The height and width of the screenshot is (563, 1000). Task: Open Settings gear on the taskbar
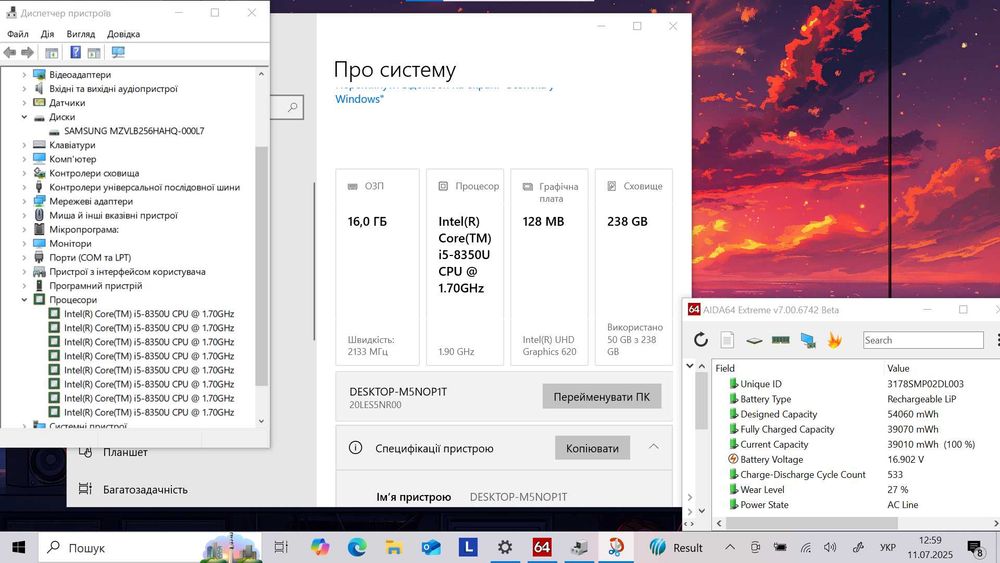point(505,547)
